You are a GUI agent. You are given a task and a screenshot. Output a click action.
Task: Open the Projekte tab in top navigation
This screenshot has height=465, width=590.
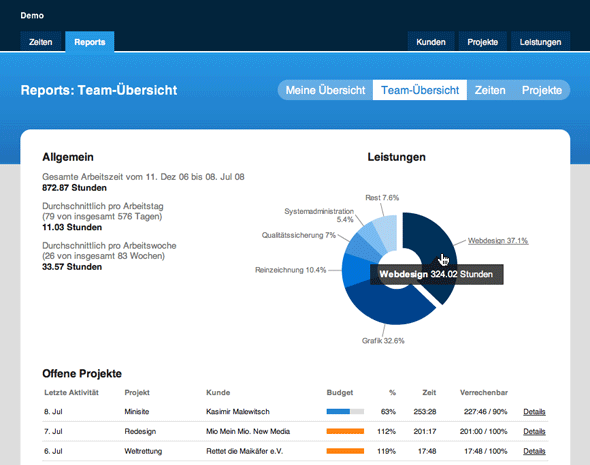click(482, 41)
